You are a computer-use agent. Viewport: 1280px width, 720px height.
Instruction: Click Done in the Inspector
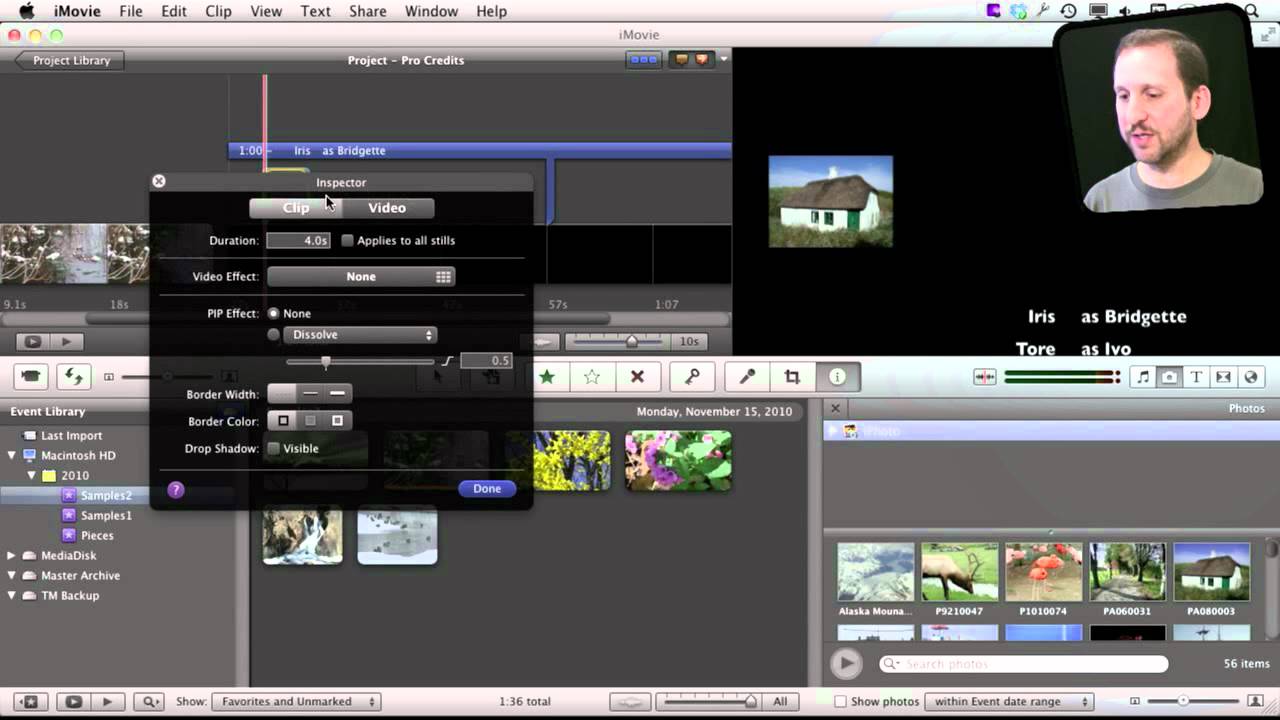(x=487, y=489)
